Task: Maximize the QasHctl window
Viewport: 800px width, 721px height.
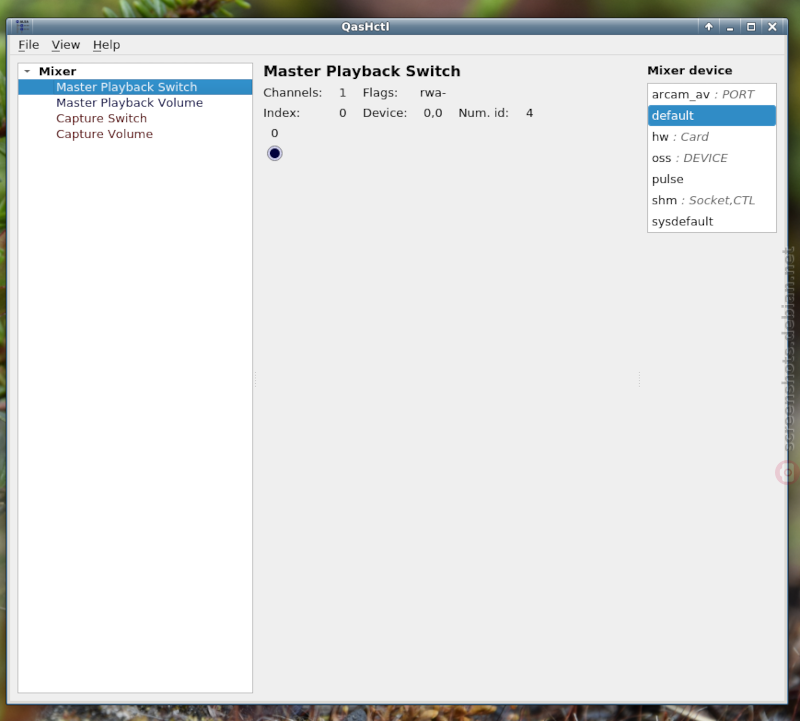Action: 751,27
